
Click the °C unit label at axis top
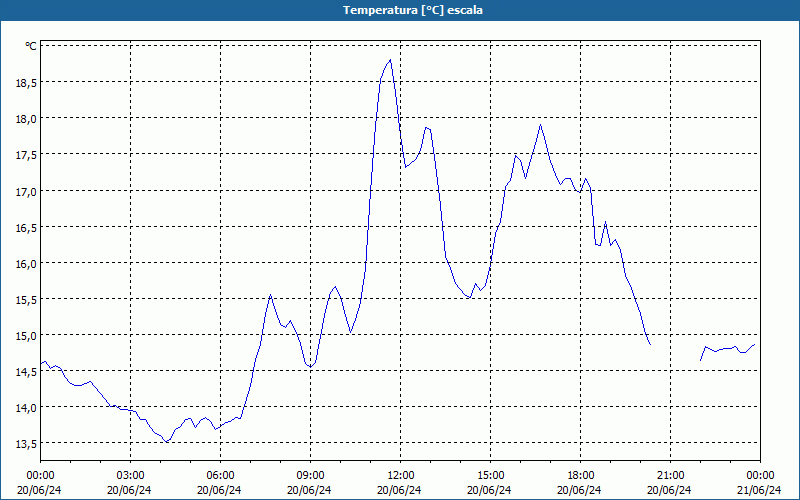point(31,46)
